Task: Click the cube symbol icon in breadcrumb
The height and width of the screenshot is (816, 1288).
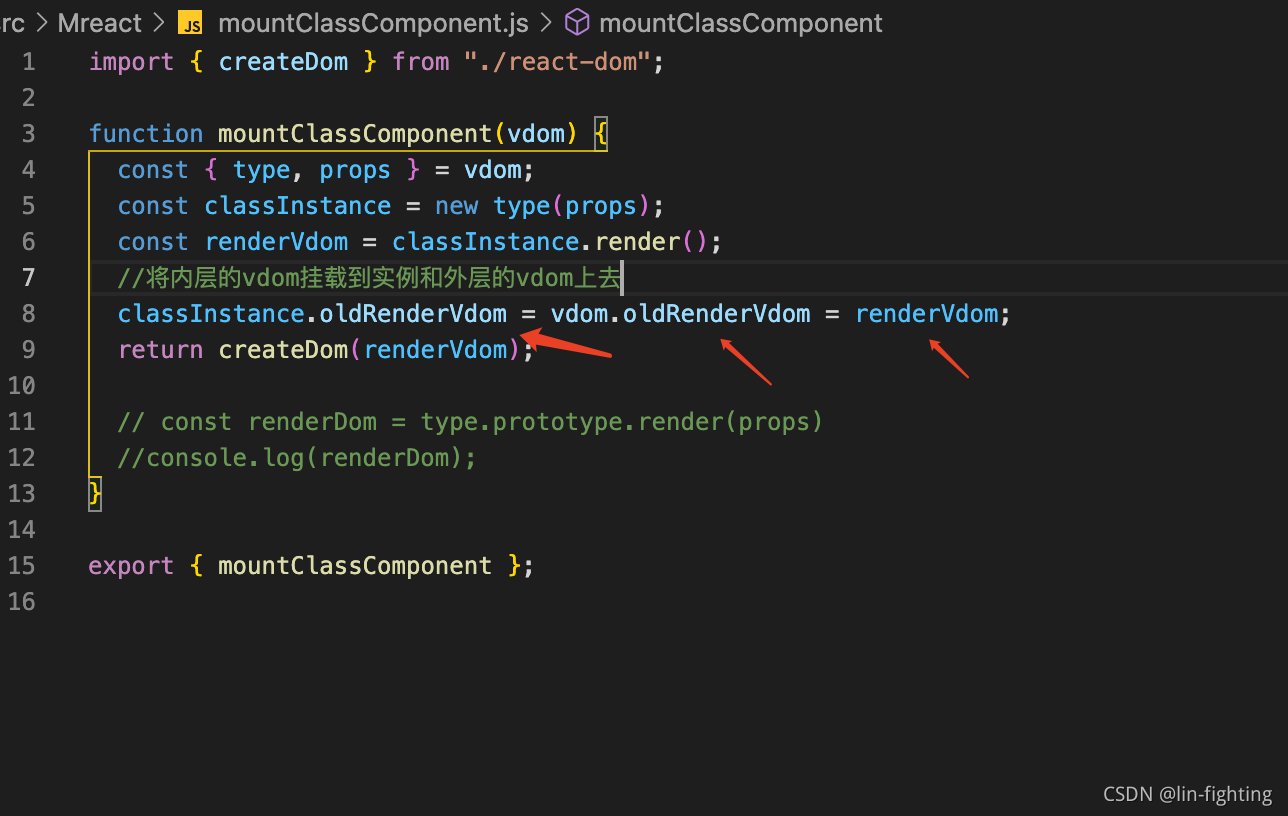Action: point(577,22)
